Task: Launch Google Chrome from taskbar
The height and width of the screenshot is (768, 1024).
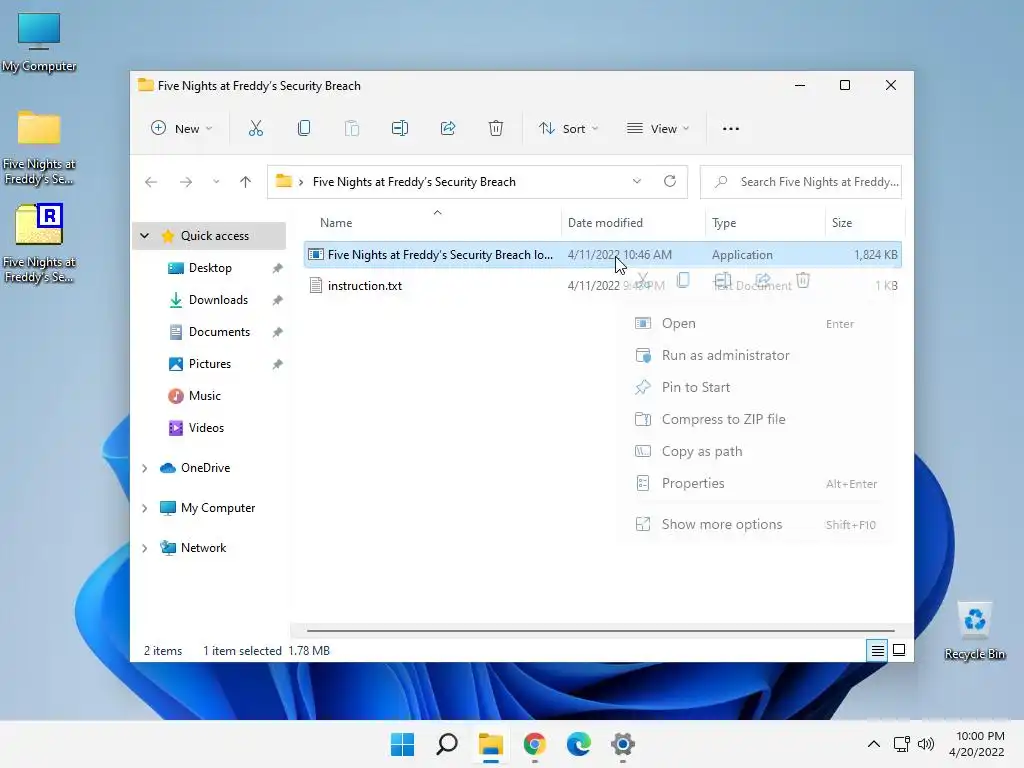Action: [535, 744]
